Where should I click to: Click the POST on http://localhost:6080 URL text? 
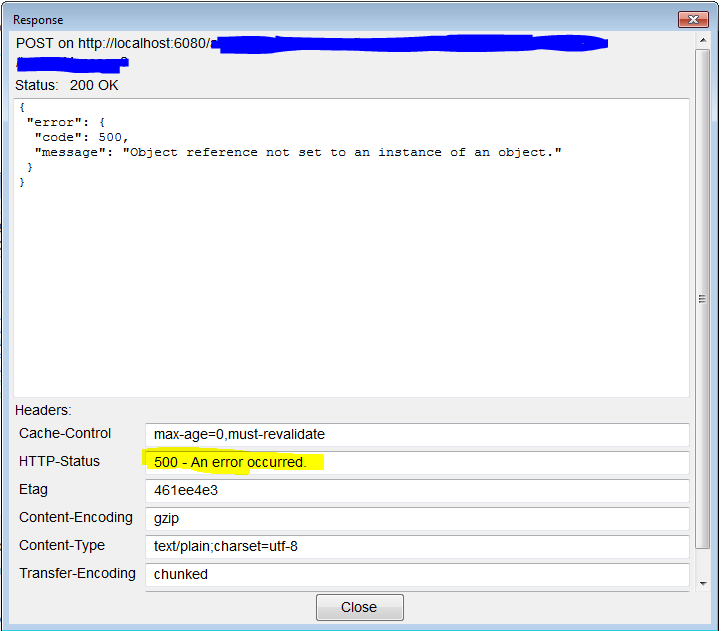tap(113, 43)
